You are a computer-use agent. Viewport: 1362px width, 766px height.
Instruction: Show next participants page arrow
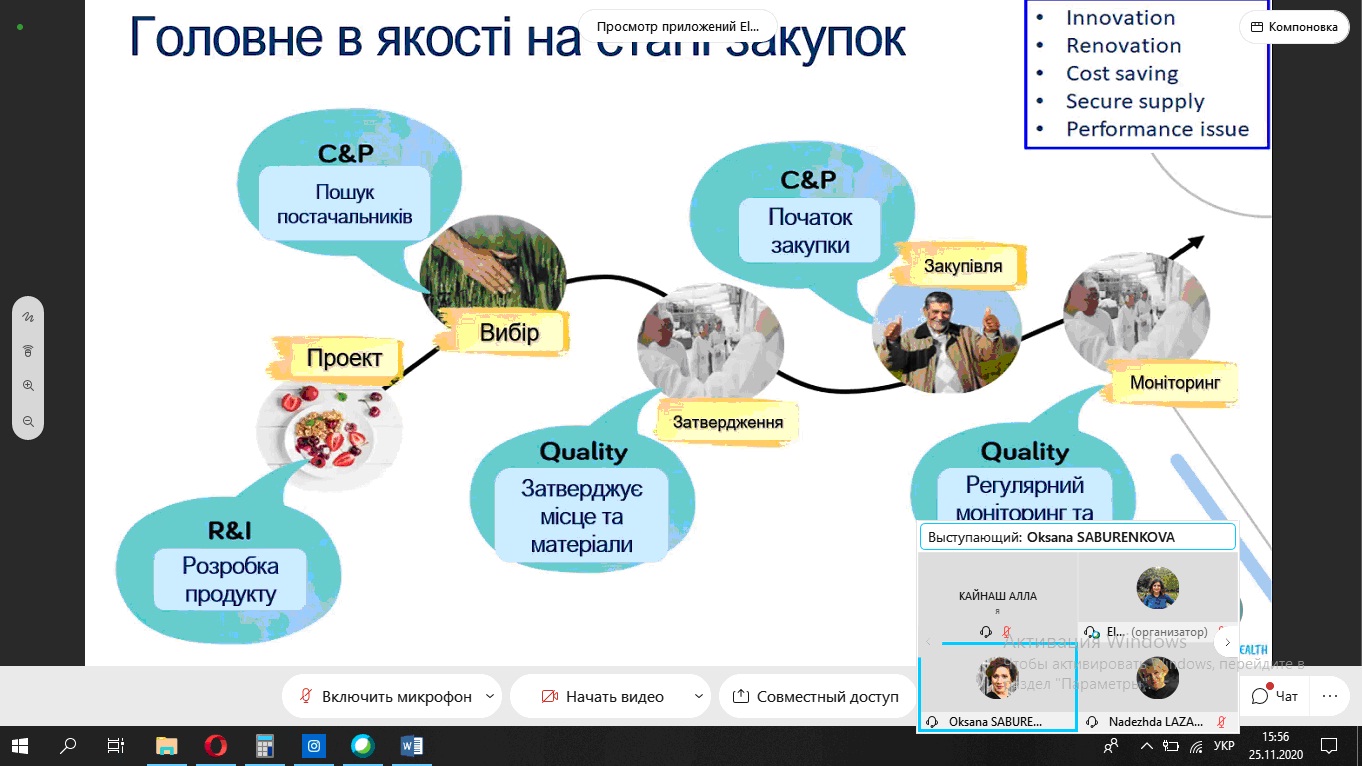click(1227, 642)
